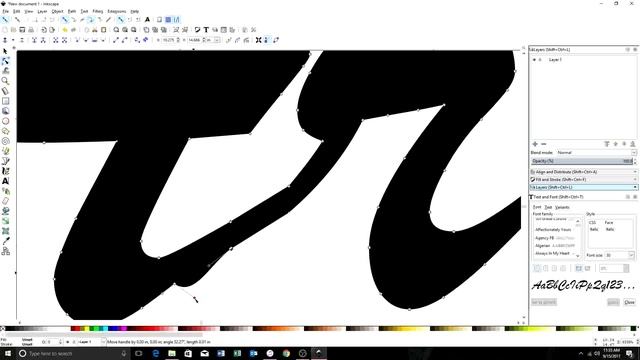The height and width of the screenshot is (360, 640).
Task: Select the Mesh gradient tool
Action: click(5, 231)
